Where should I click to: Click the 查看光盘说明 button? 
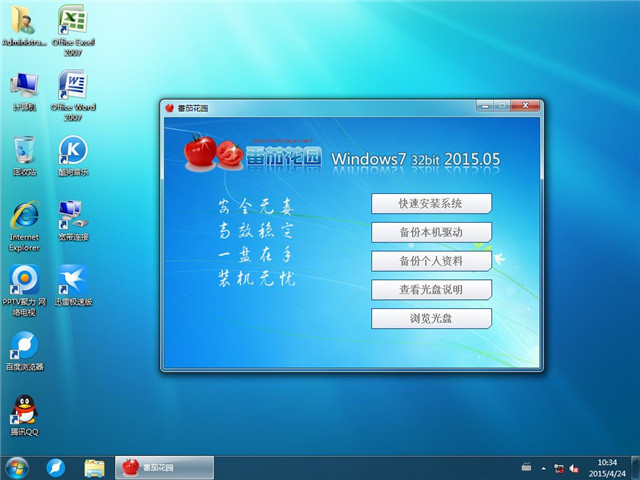(x=431, y=289)
